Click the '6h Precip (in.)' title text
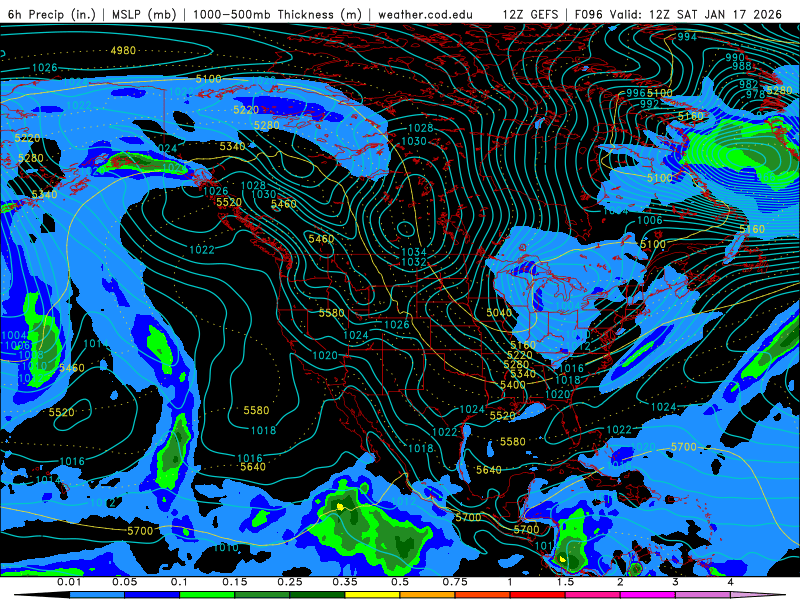The width and height of the screenshot is (800, 600). point(52,14)
